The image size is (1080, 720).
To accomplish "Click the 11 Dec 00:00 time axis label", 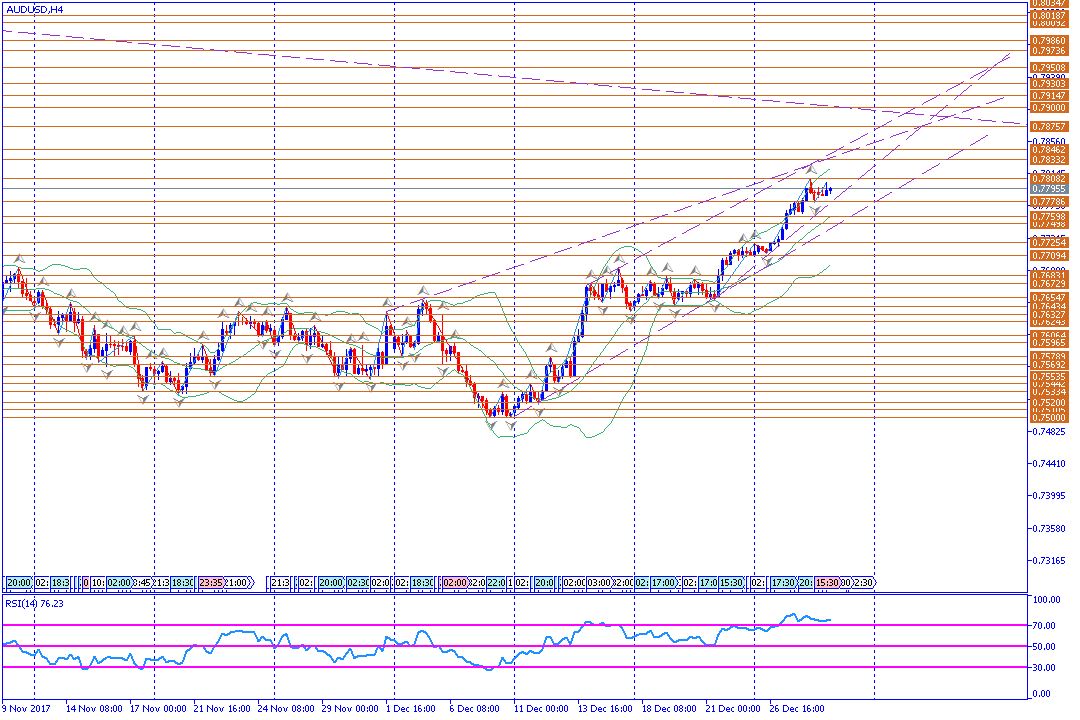I will pyautogui.click(x=541, y=708).
